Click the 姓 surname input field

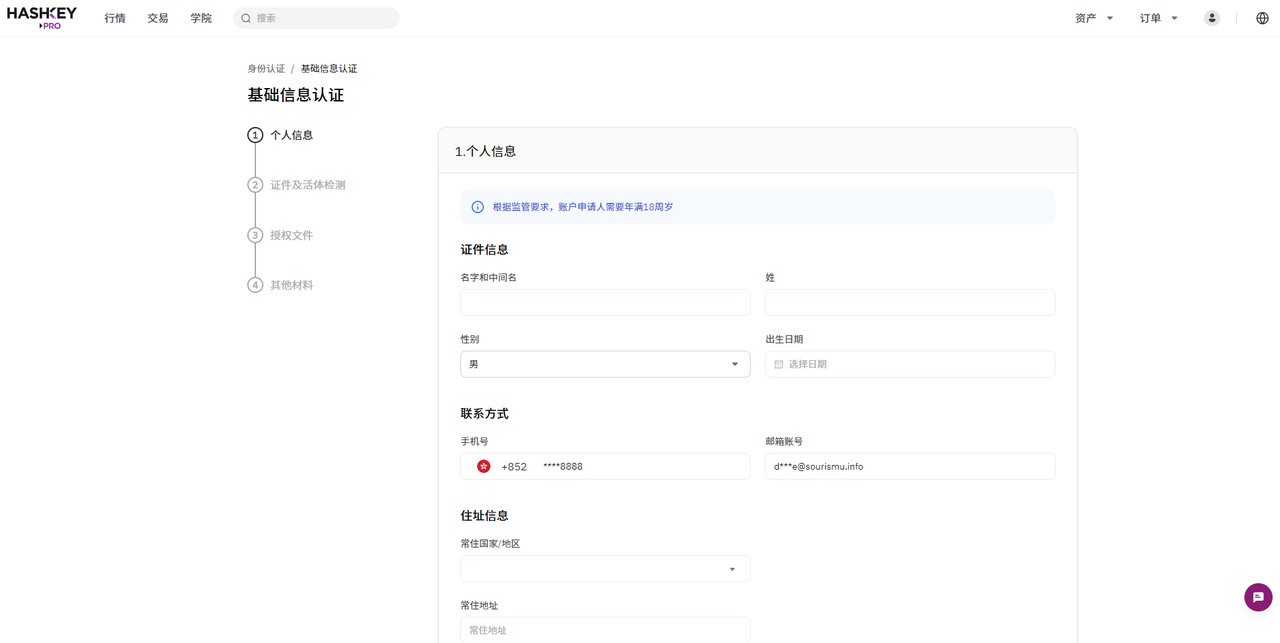tap(910, 302)
